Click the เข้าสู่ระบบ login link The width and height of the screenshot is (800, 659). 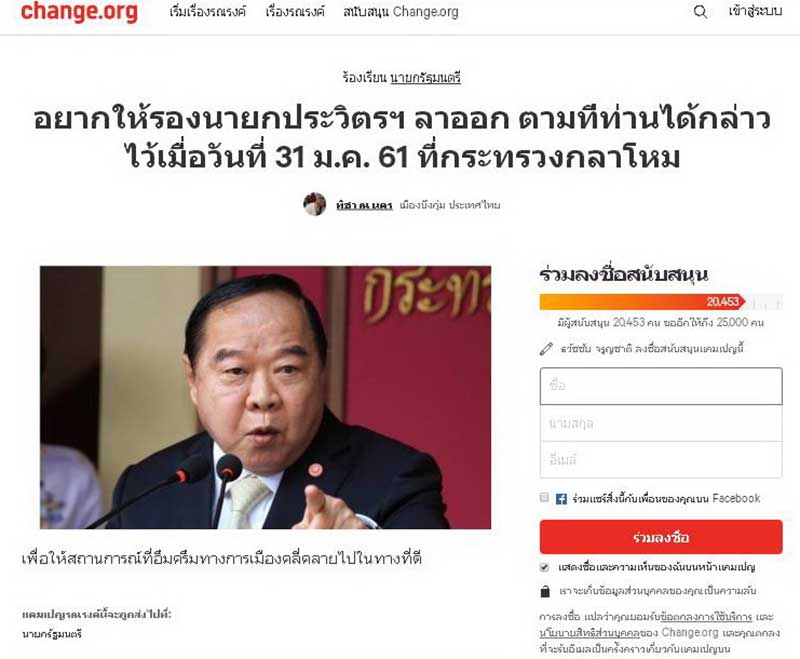point(755,11)
